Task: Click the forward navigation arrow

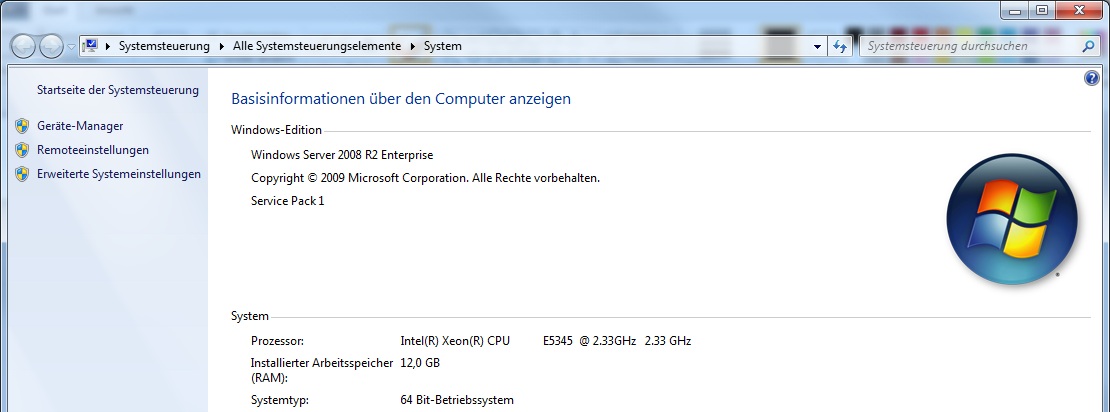Action: pos(51,46)
